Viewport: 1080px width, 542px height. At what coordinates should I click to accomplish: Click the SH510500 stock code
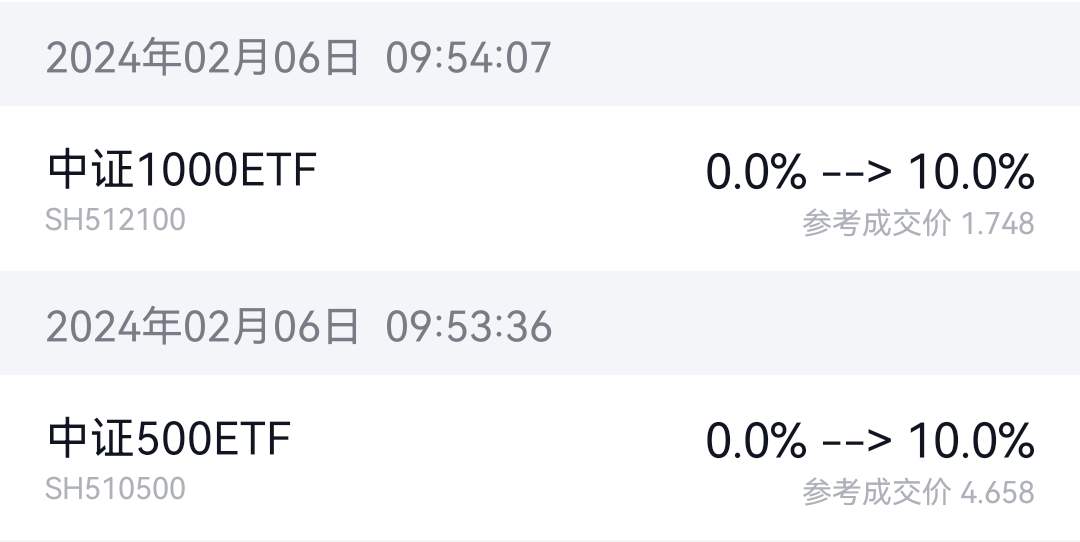(115, 488)
